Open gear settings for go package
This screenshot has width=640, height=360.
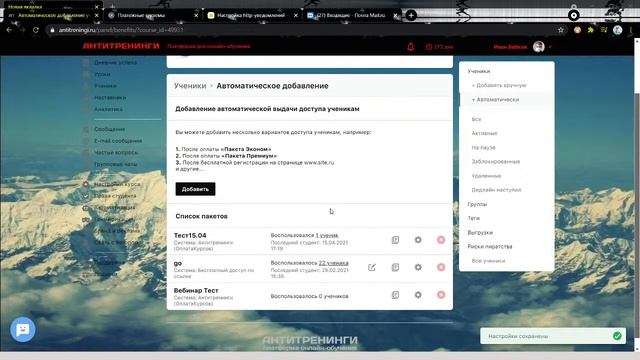point(418,267)
